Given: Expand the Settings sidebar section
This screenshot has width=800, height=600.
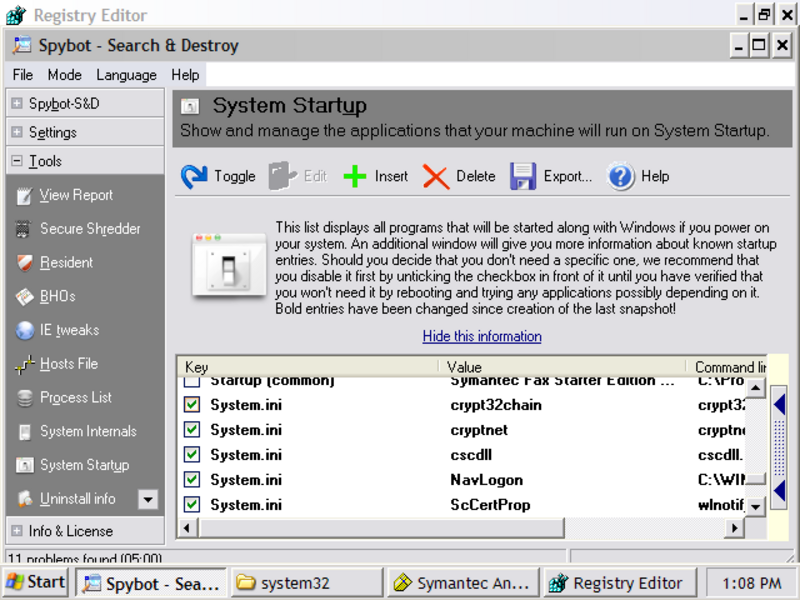Looking at the screenshot, I should point(17,132).
